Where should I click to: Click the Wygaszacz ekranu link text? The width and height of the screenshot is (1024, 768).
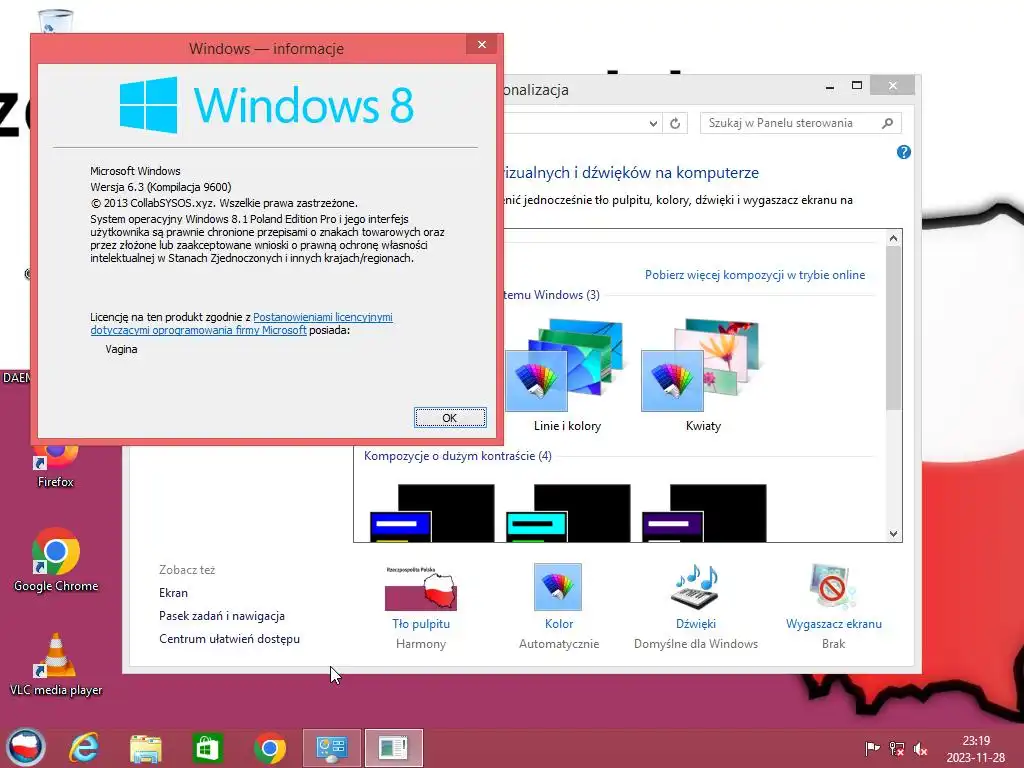pyautogui.click(x=834, y=624)
